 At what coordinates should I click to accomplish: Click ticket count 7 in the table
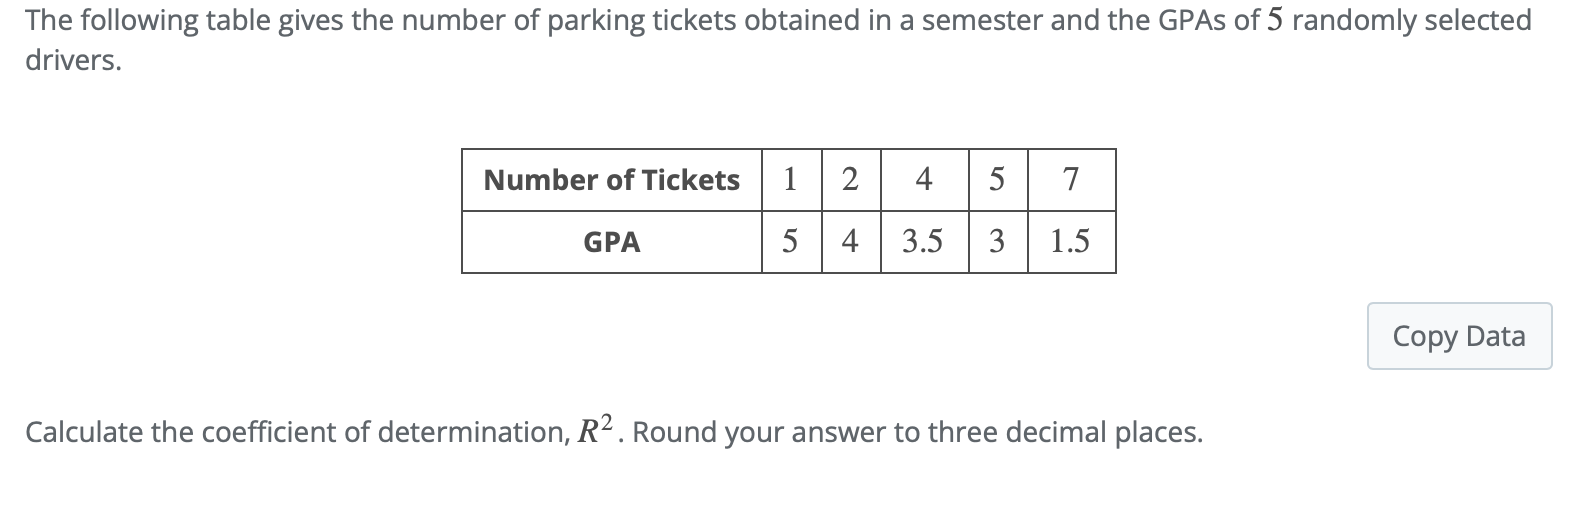[1070, 180]
